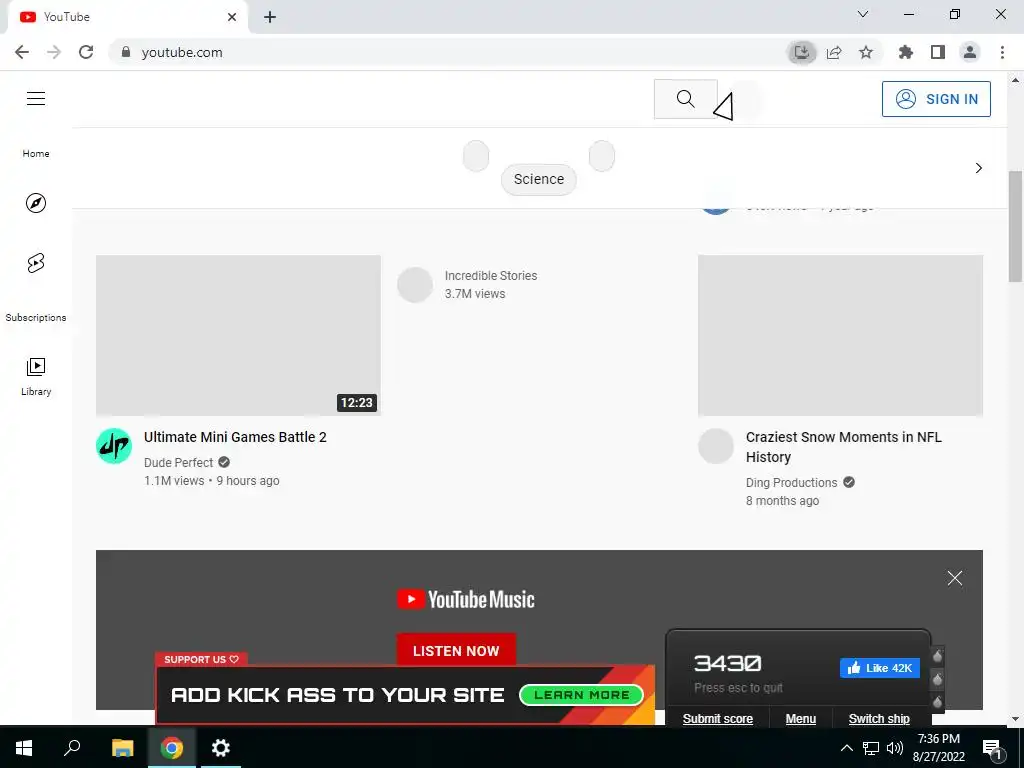Dismiss the YouTube Music banner with X

click(955, 578)
